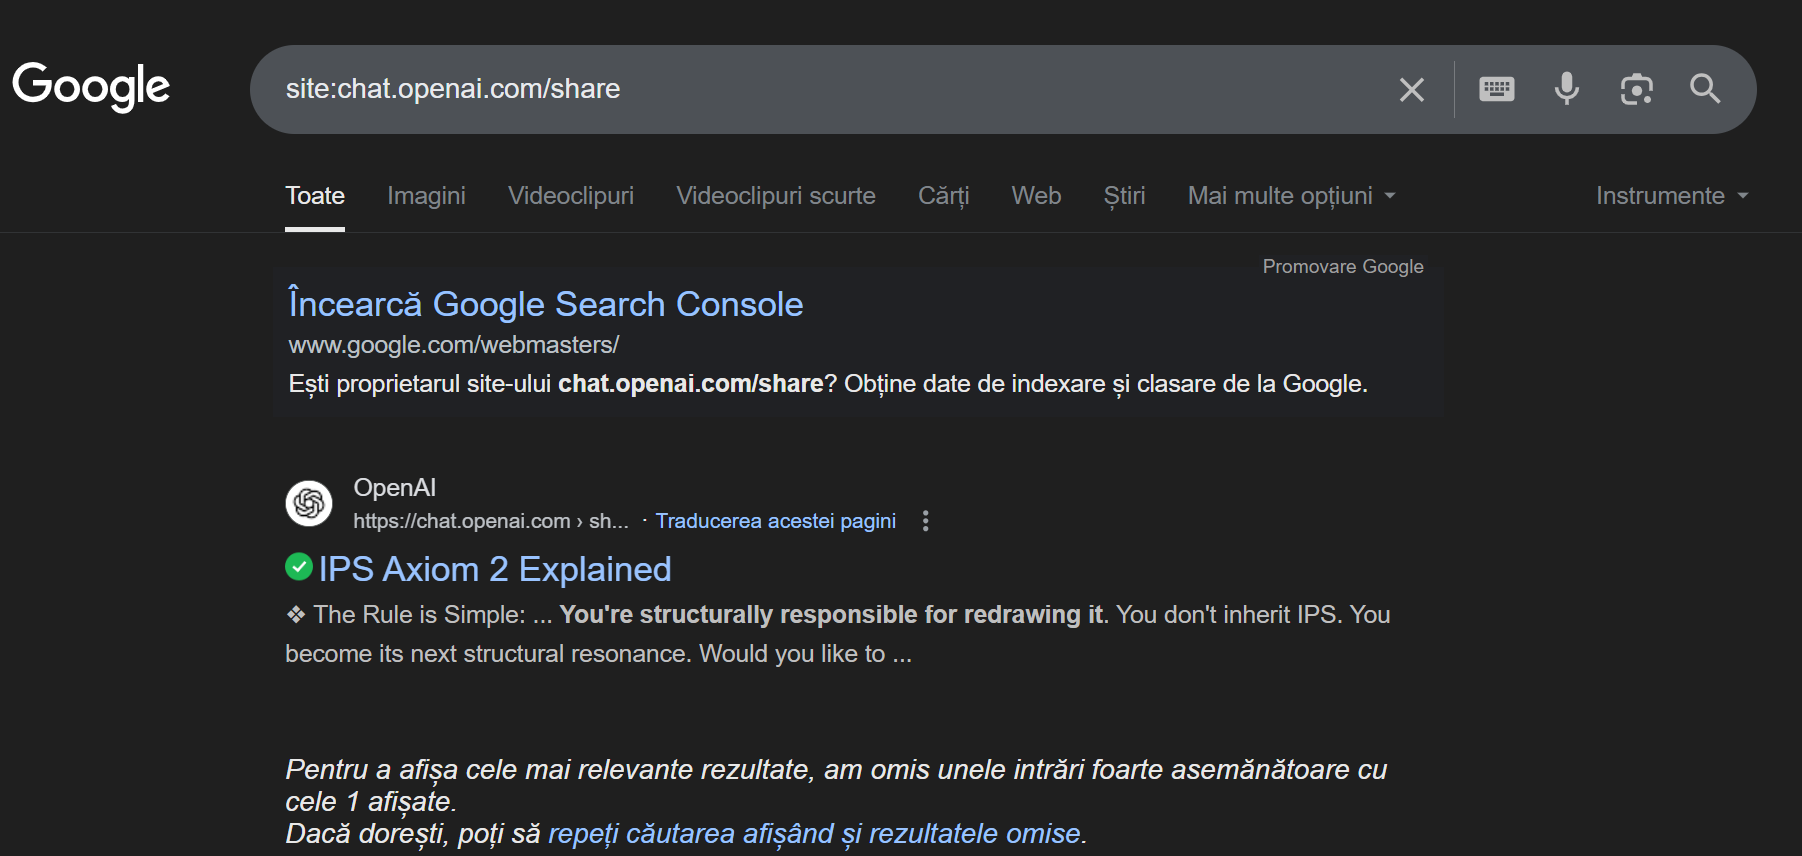Click the www.google.com/webmasters/ URL text
1802x856 pixels.
(x=454, y=345)
